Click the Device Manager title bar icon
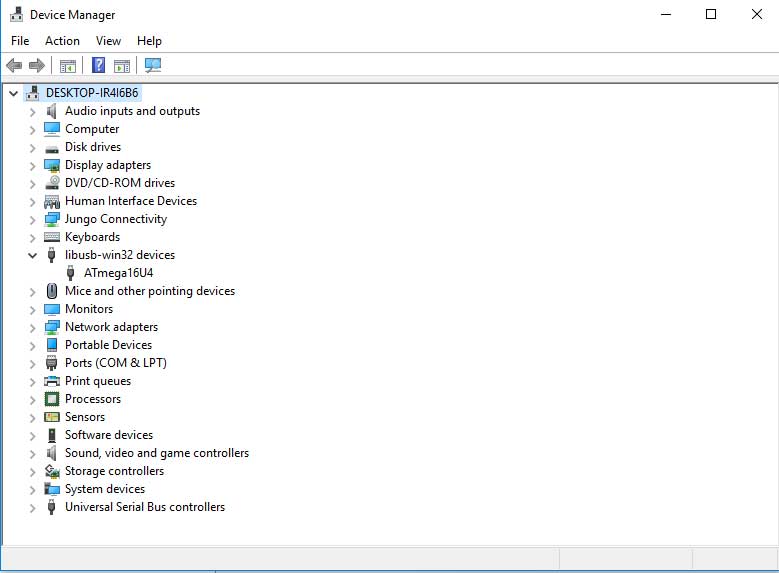Image resolution: width=779 pixels, height=573 pixels. click(16, 14)
